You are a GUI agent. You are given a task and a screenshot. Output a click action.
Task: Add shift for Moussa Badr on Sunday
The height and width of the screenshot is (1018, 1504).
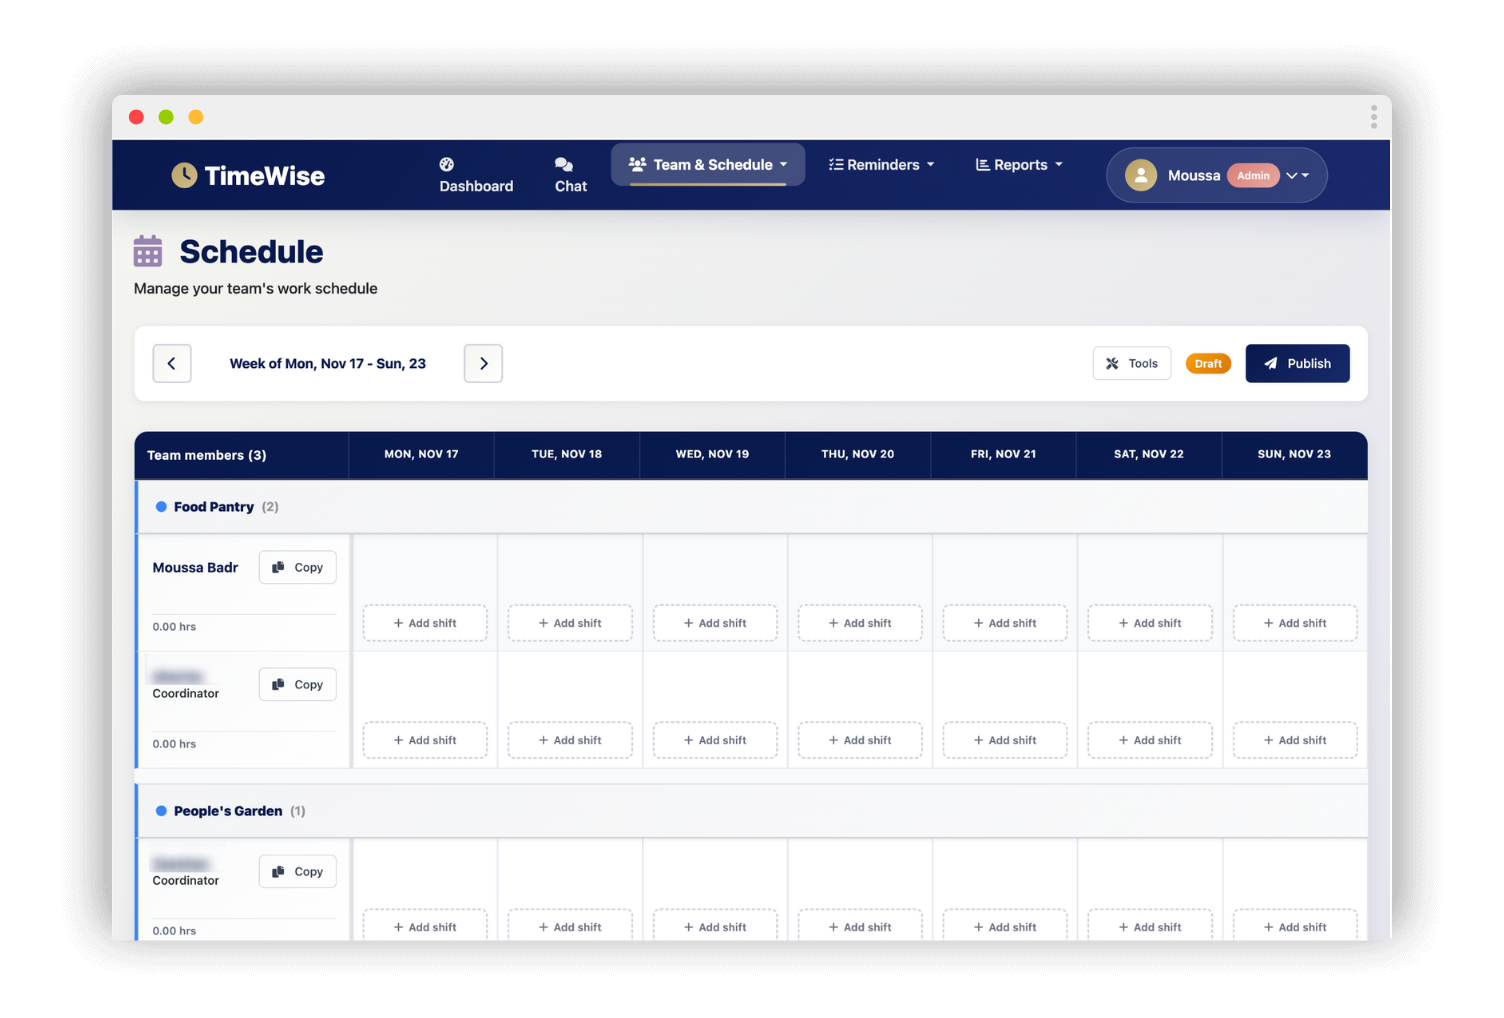tap(1295, 623)
